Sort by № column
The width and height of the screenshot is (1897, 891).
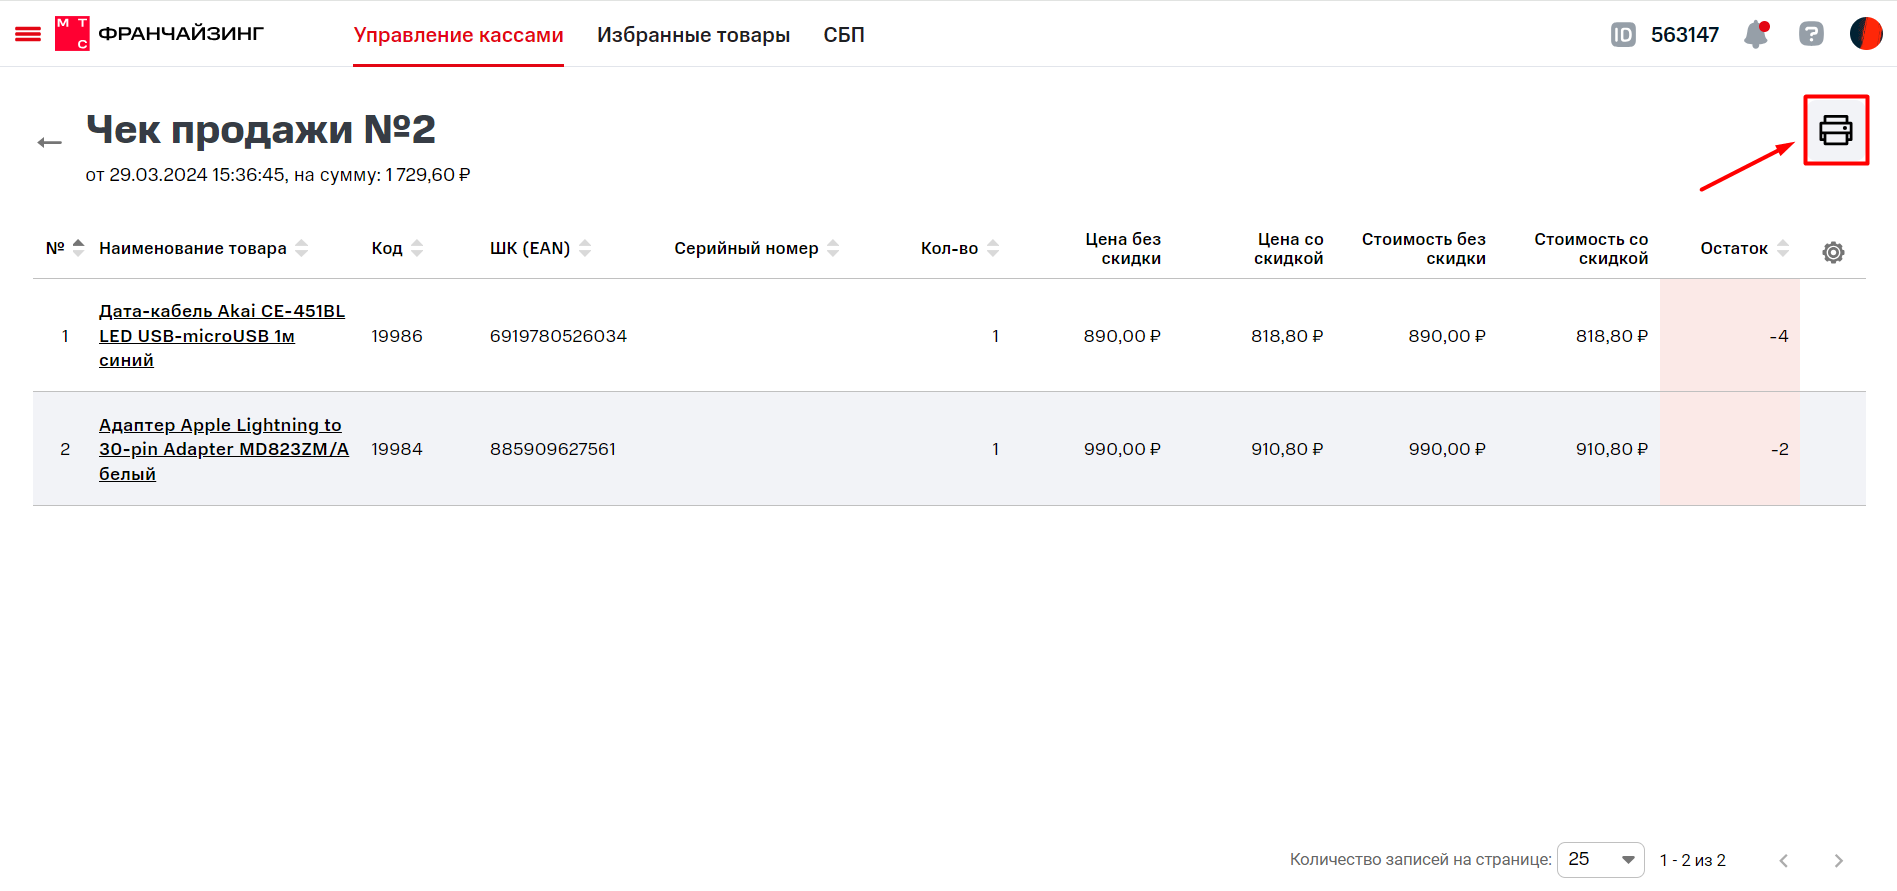click(x=65, y=248)
